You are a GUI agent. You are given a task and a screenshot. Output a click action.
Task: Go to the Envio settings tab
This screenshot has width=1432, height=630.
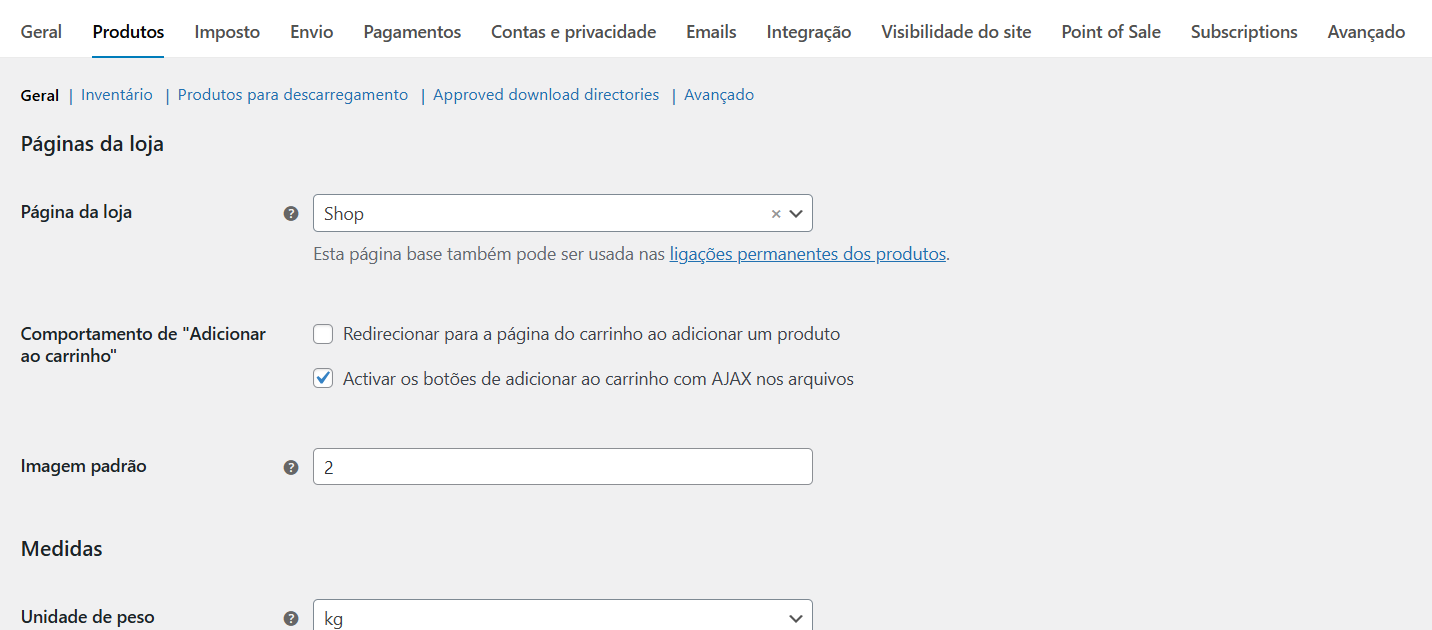[311, 32]
